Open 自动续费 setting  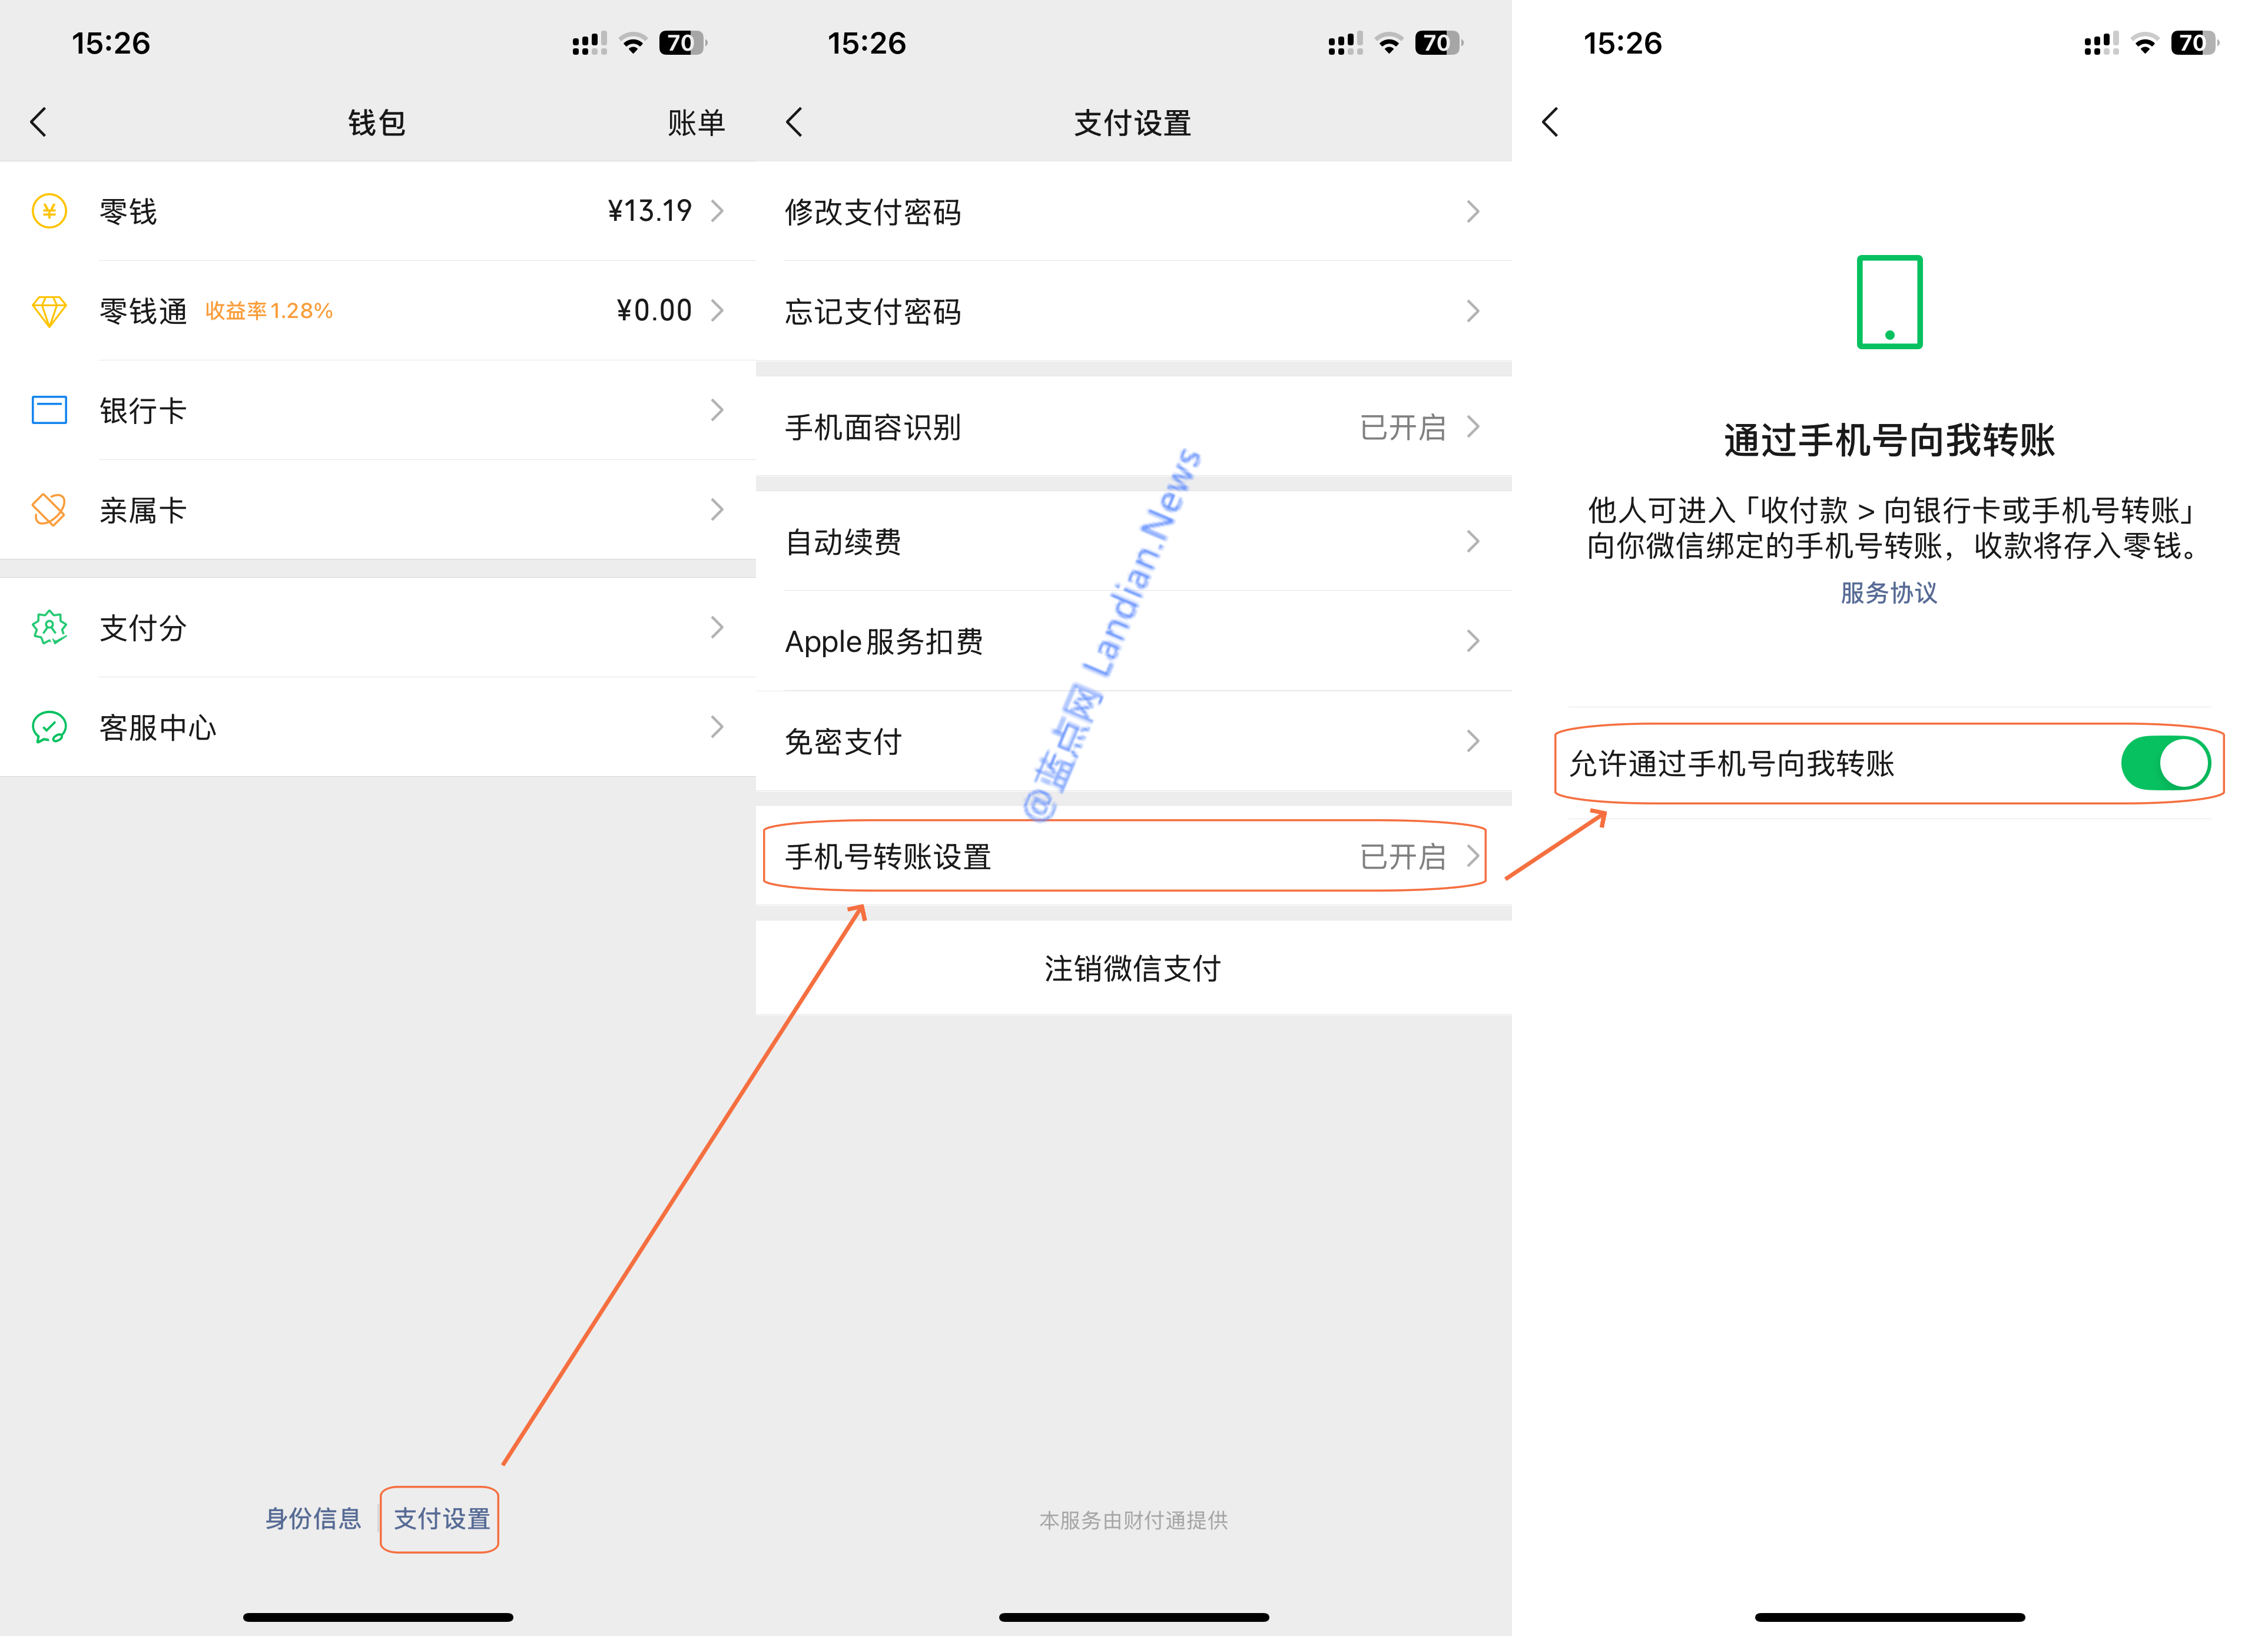(1134, 542)
